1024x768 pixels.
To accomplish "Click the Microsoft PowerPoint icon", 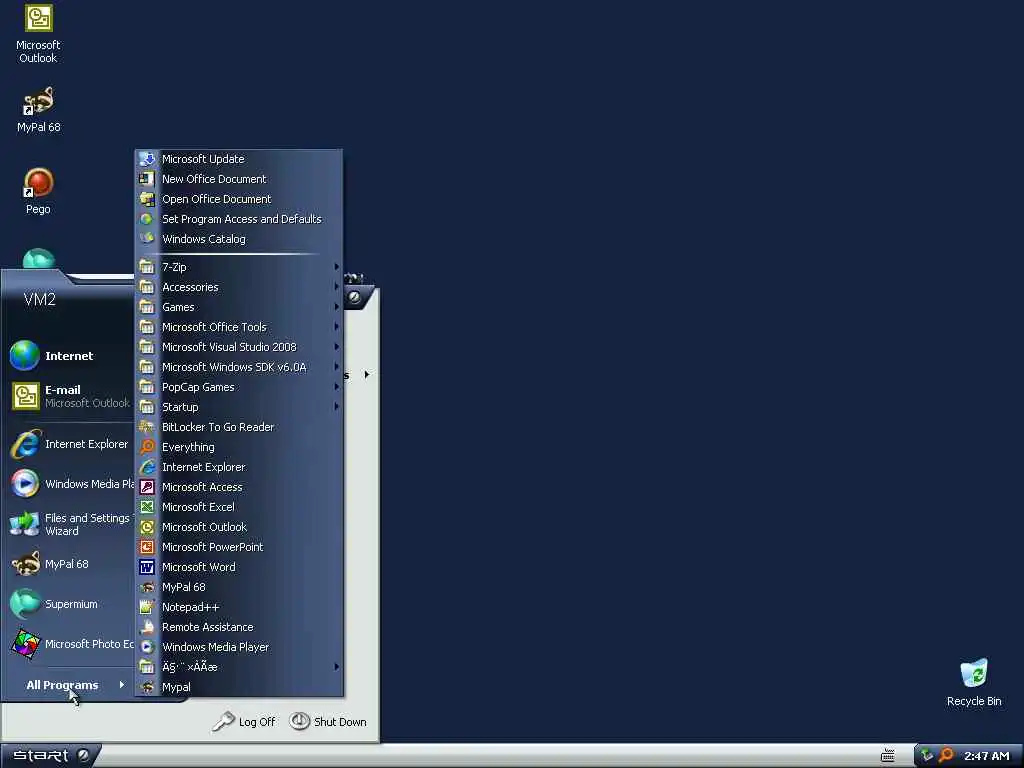I will coord(147,547).
